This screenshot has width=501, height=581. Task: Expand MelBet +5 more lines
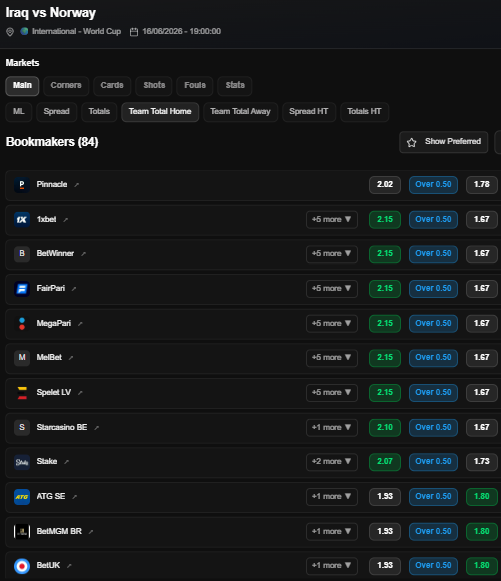pyautogui.click(x=332, y=358)
